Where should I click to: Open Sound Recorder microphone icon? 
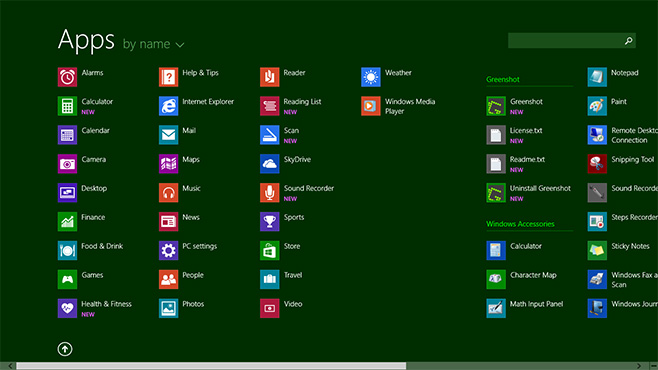click(269, 193)
